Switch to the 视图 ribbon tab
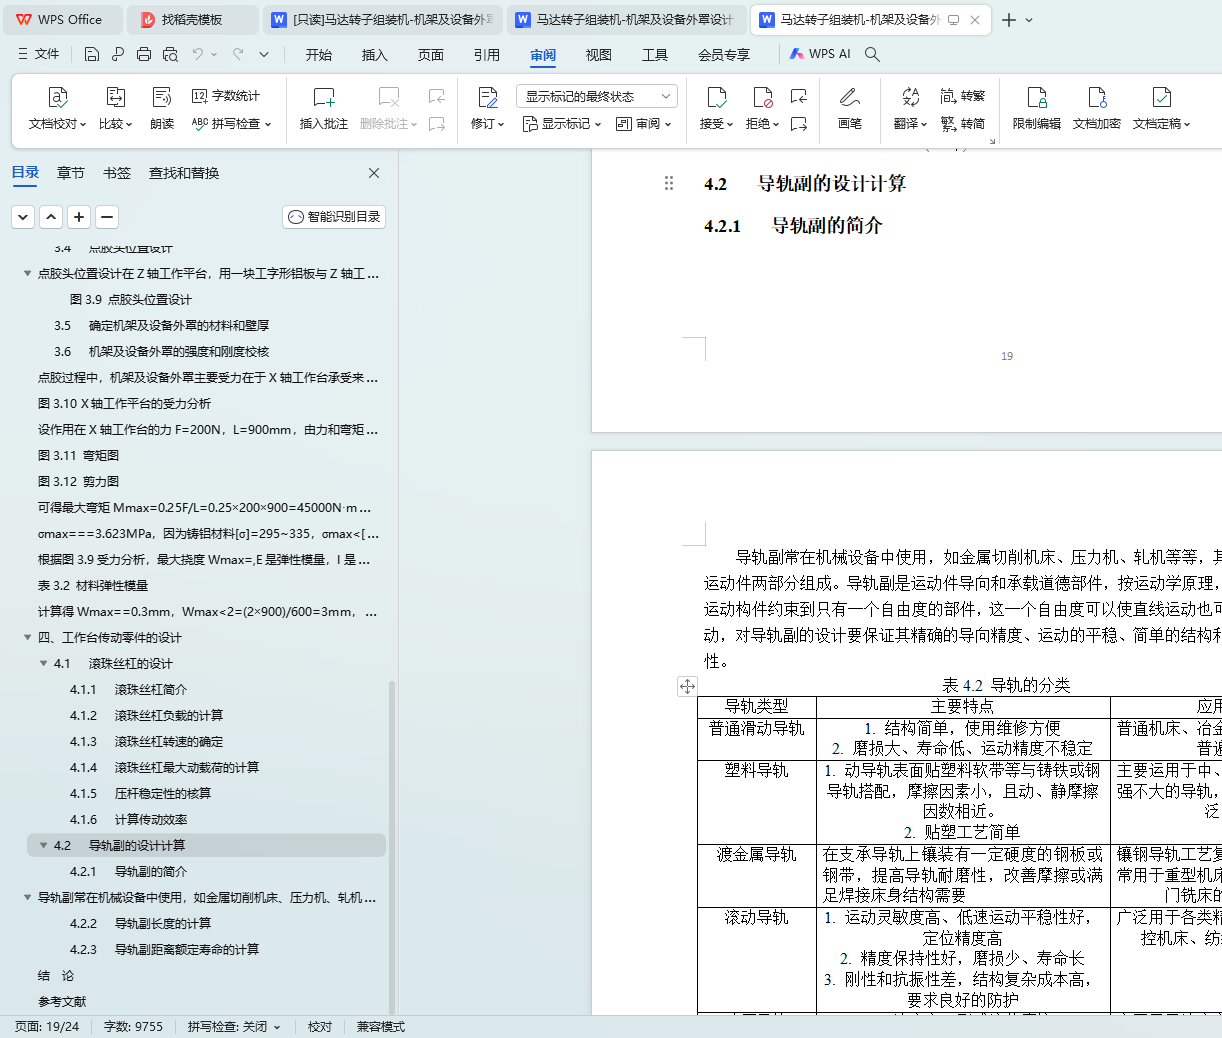Screen dimensions: 1222x1038 coord(599,55)
